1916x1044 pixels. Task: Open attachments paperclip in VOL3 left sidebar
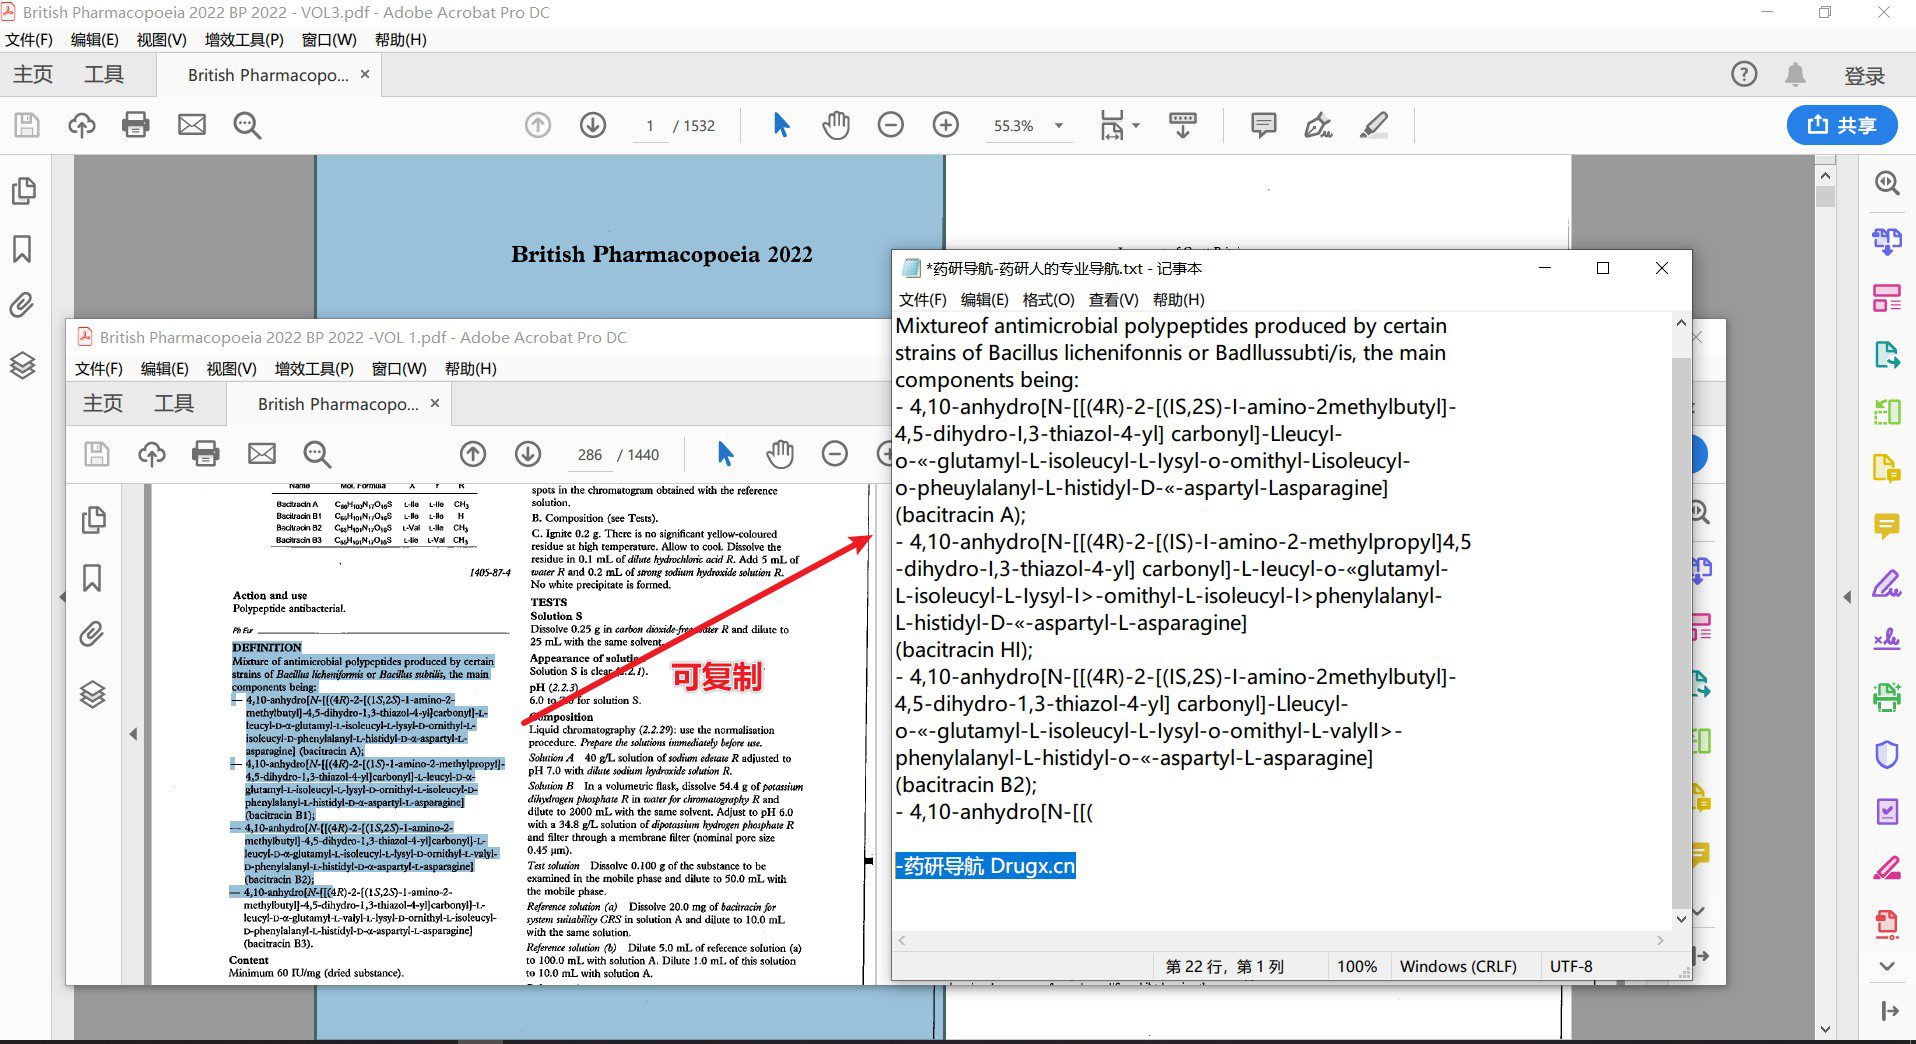point(22,305)
